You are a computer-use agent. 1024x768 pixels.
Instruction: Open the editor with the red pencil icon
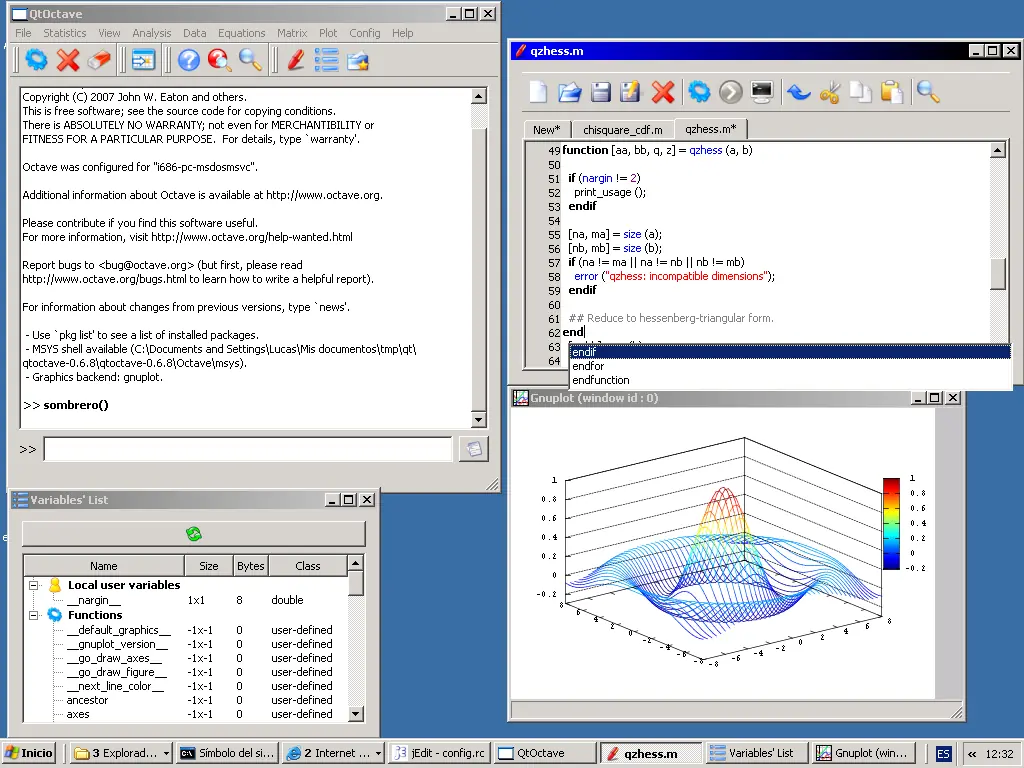tap(296, 60)
